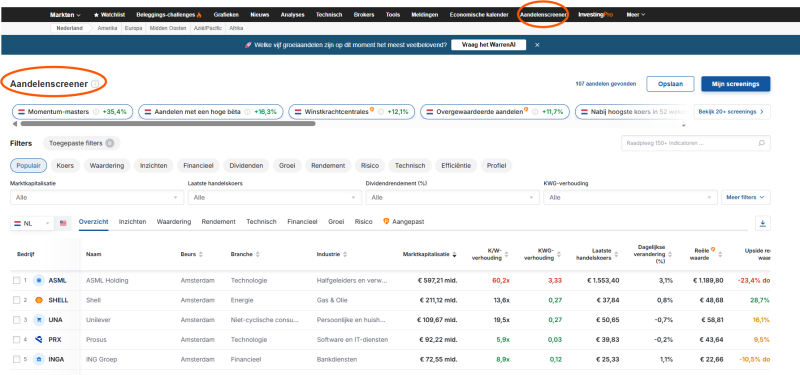Select the Risico filter category pill
800x375 pixels.
pyautogui.click(x=370, y=166)
